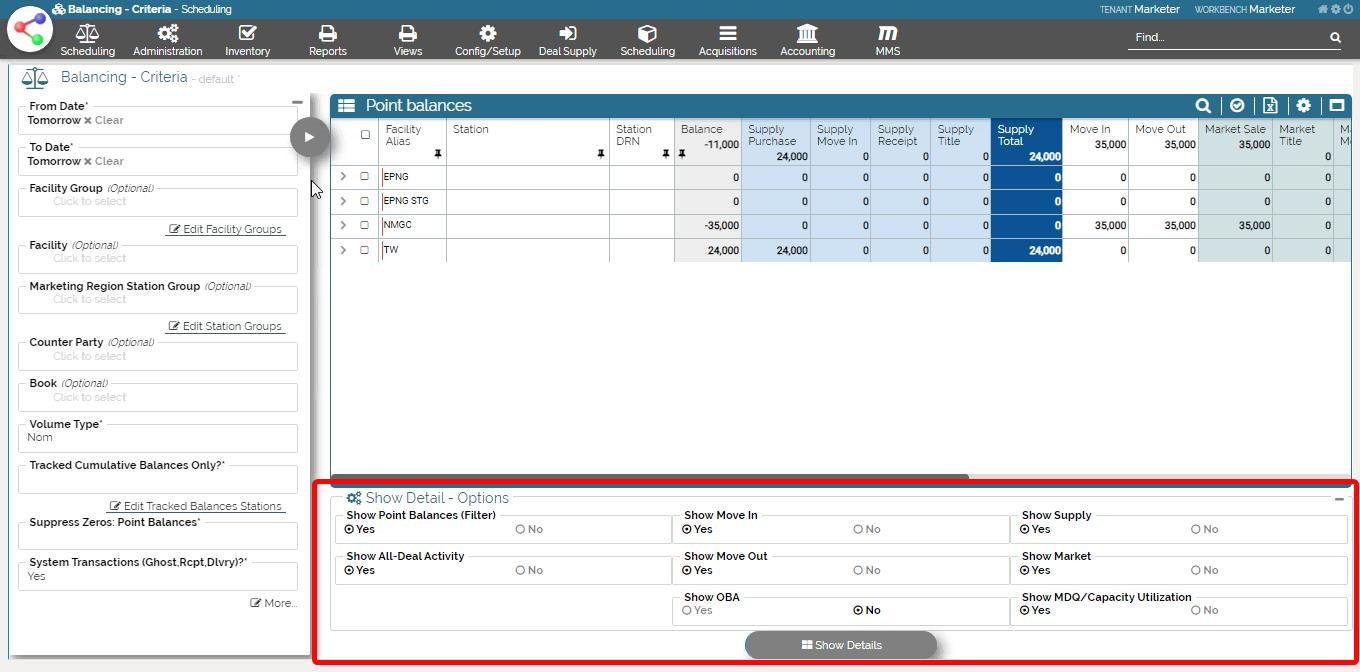The height and width of the screenshot is (672, 1360).
Task: Expand the EPNG row
Action: coord(343,177)
